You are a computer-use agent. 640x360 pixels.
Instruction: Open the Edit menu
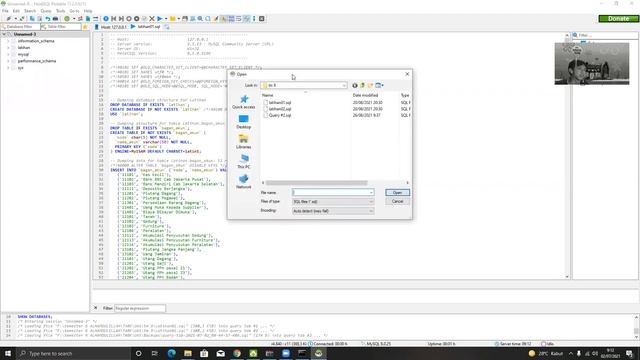(16, 11)
